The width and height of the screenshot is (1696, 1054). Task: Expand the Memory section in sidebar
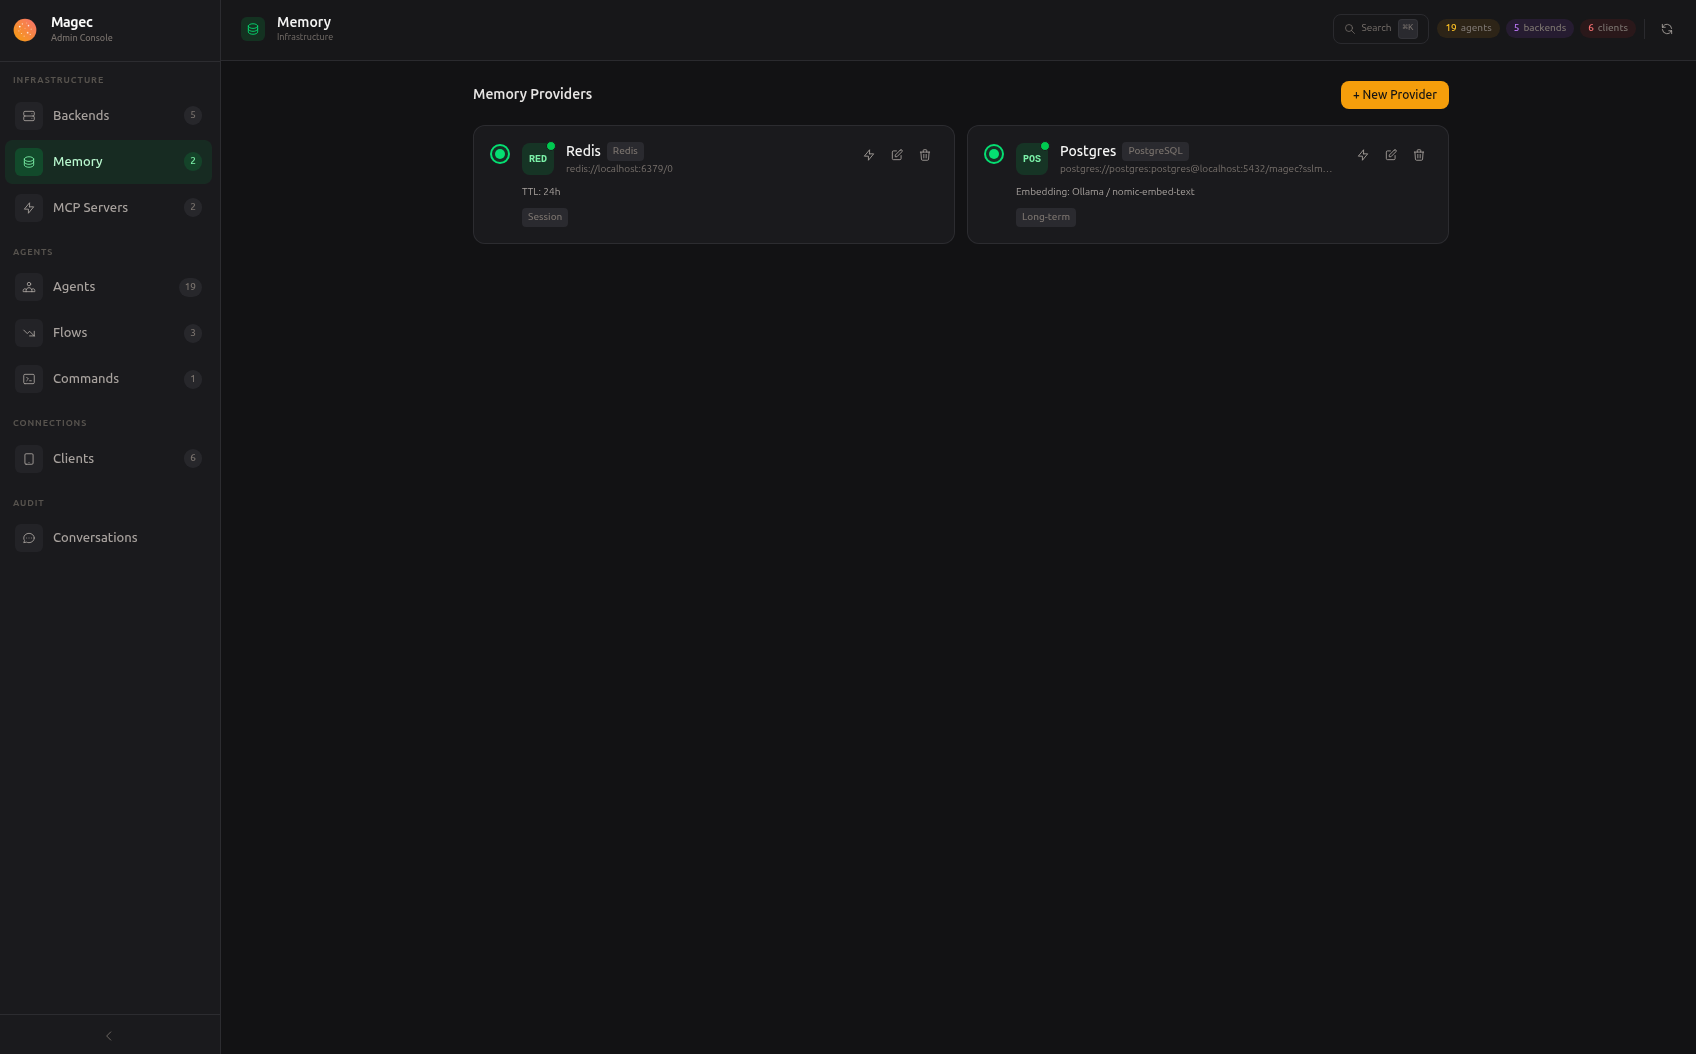click(77, 161)
